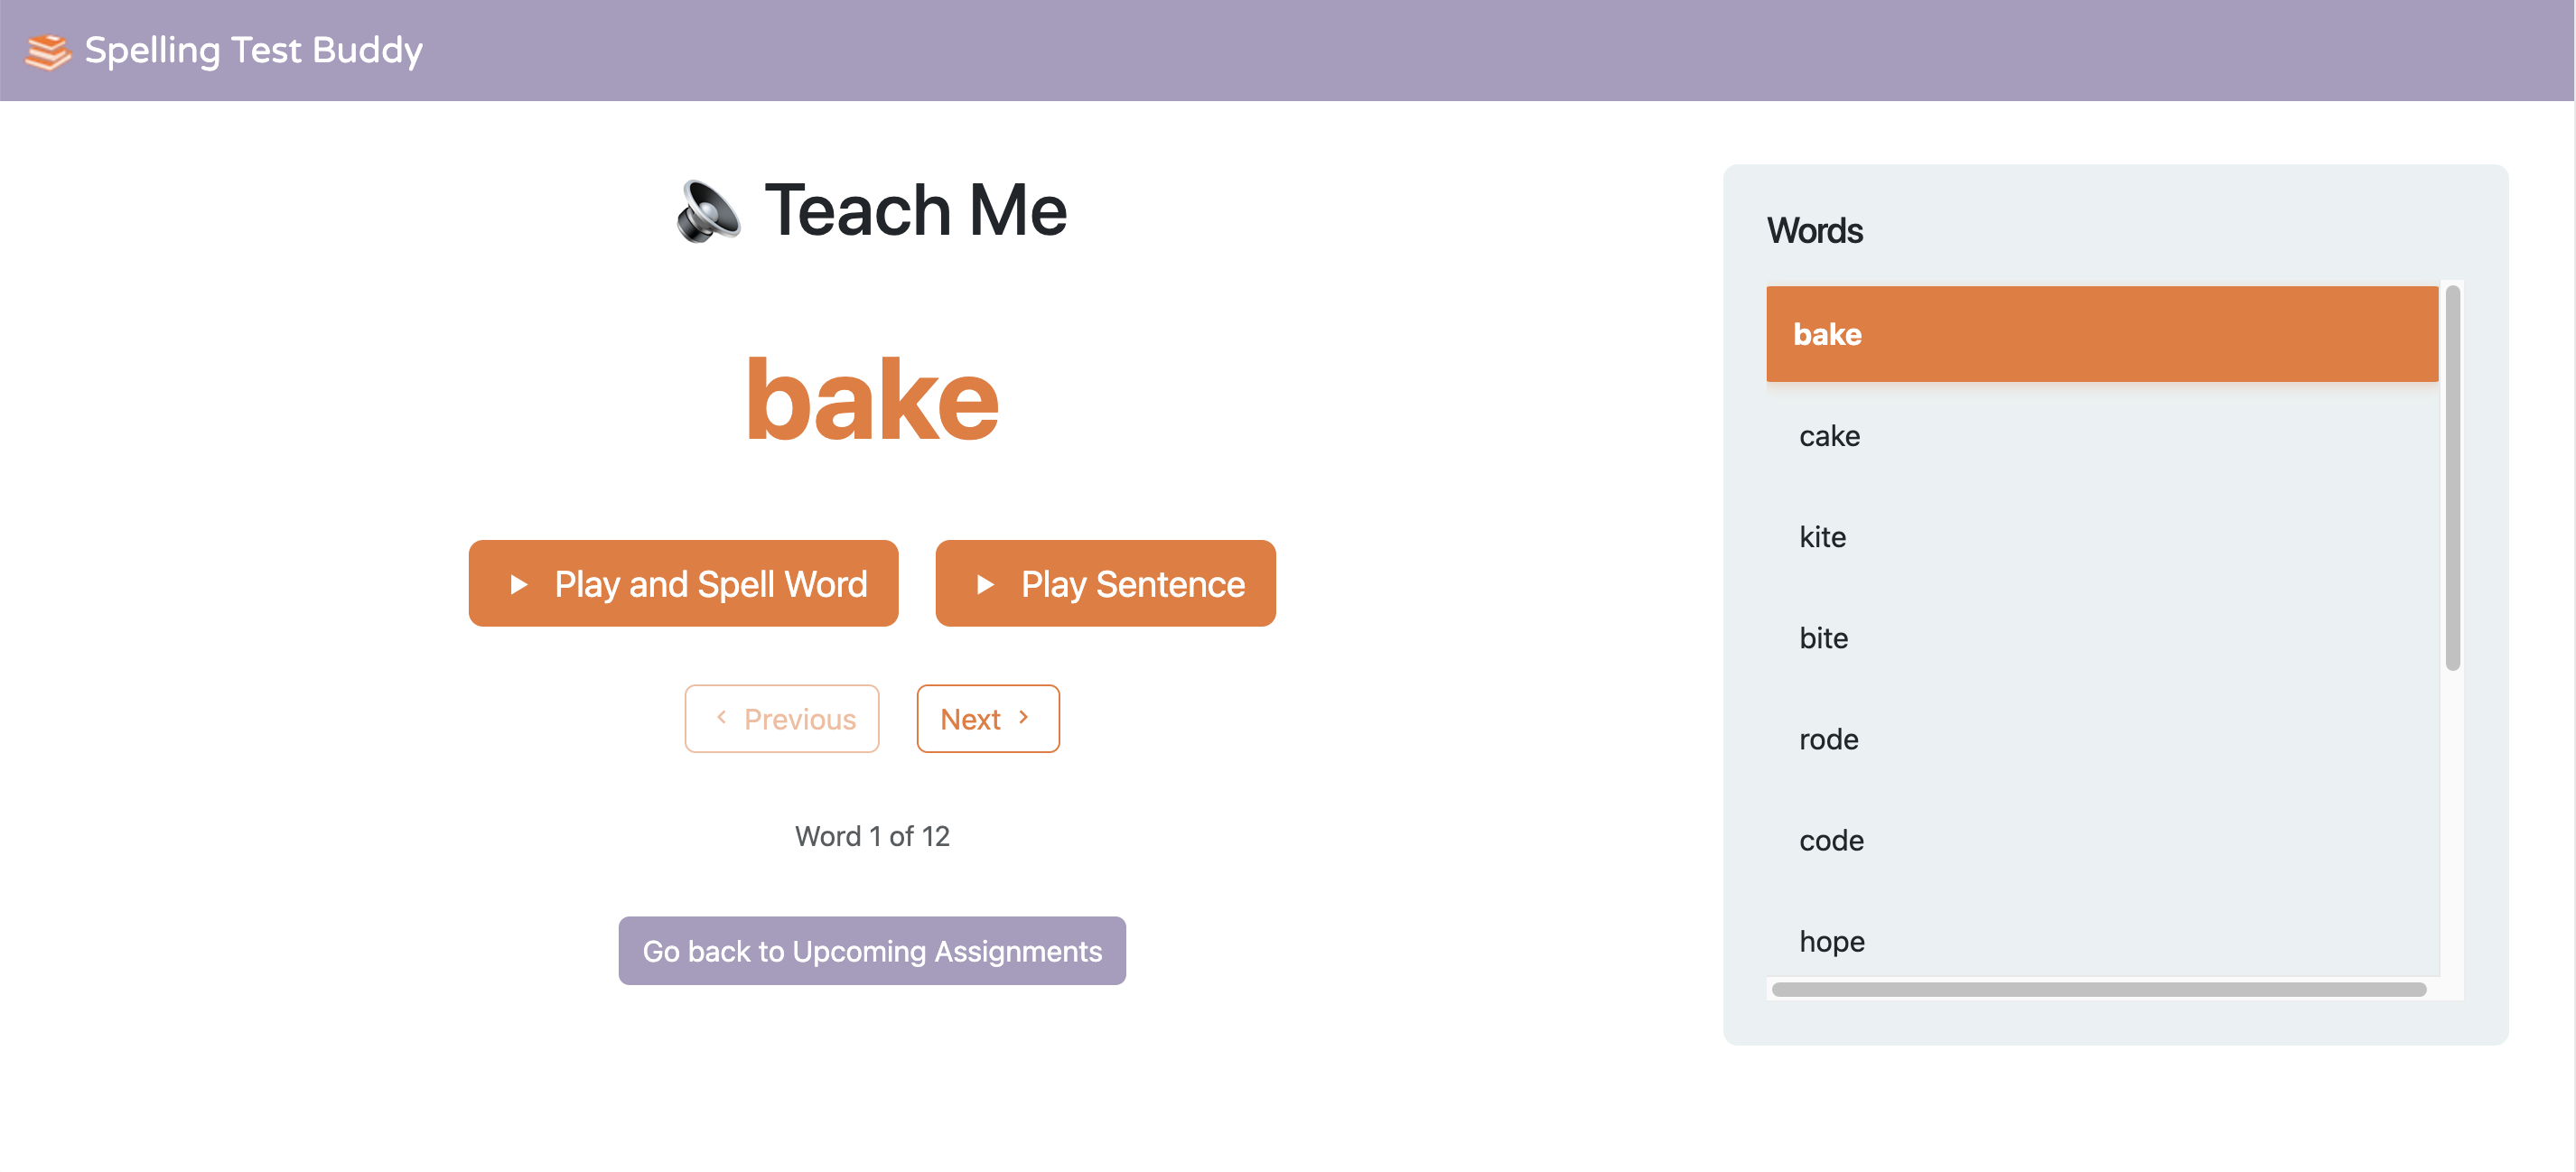Pick rode in the Words panel
Screen dimensions: 2576x1172
(x=1828, y=739)
